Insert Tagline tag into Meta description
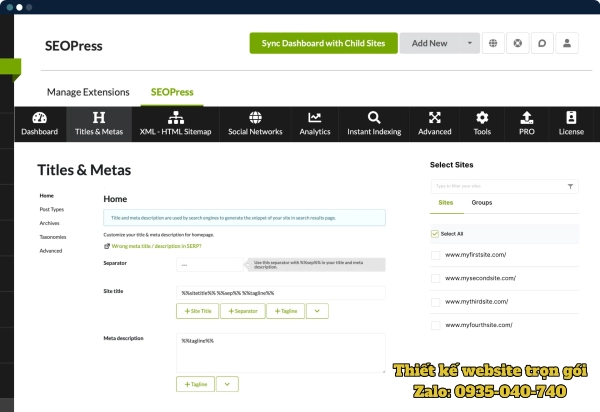 (195, 384)
